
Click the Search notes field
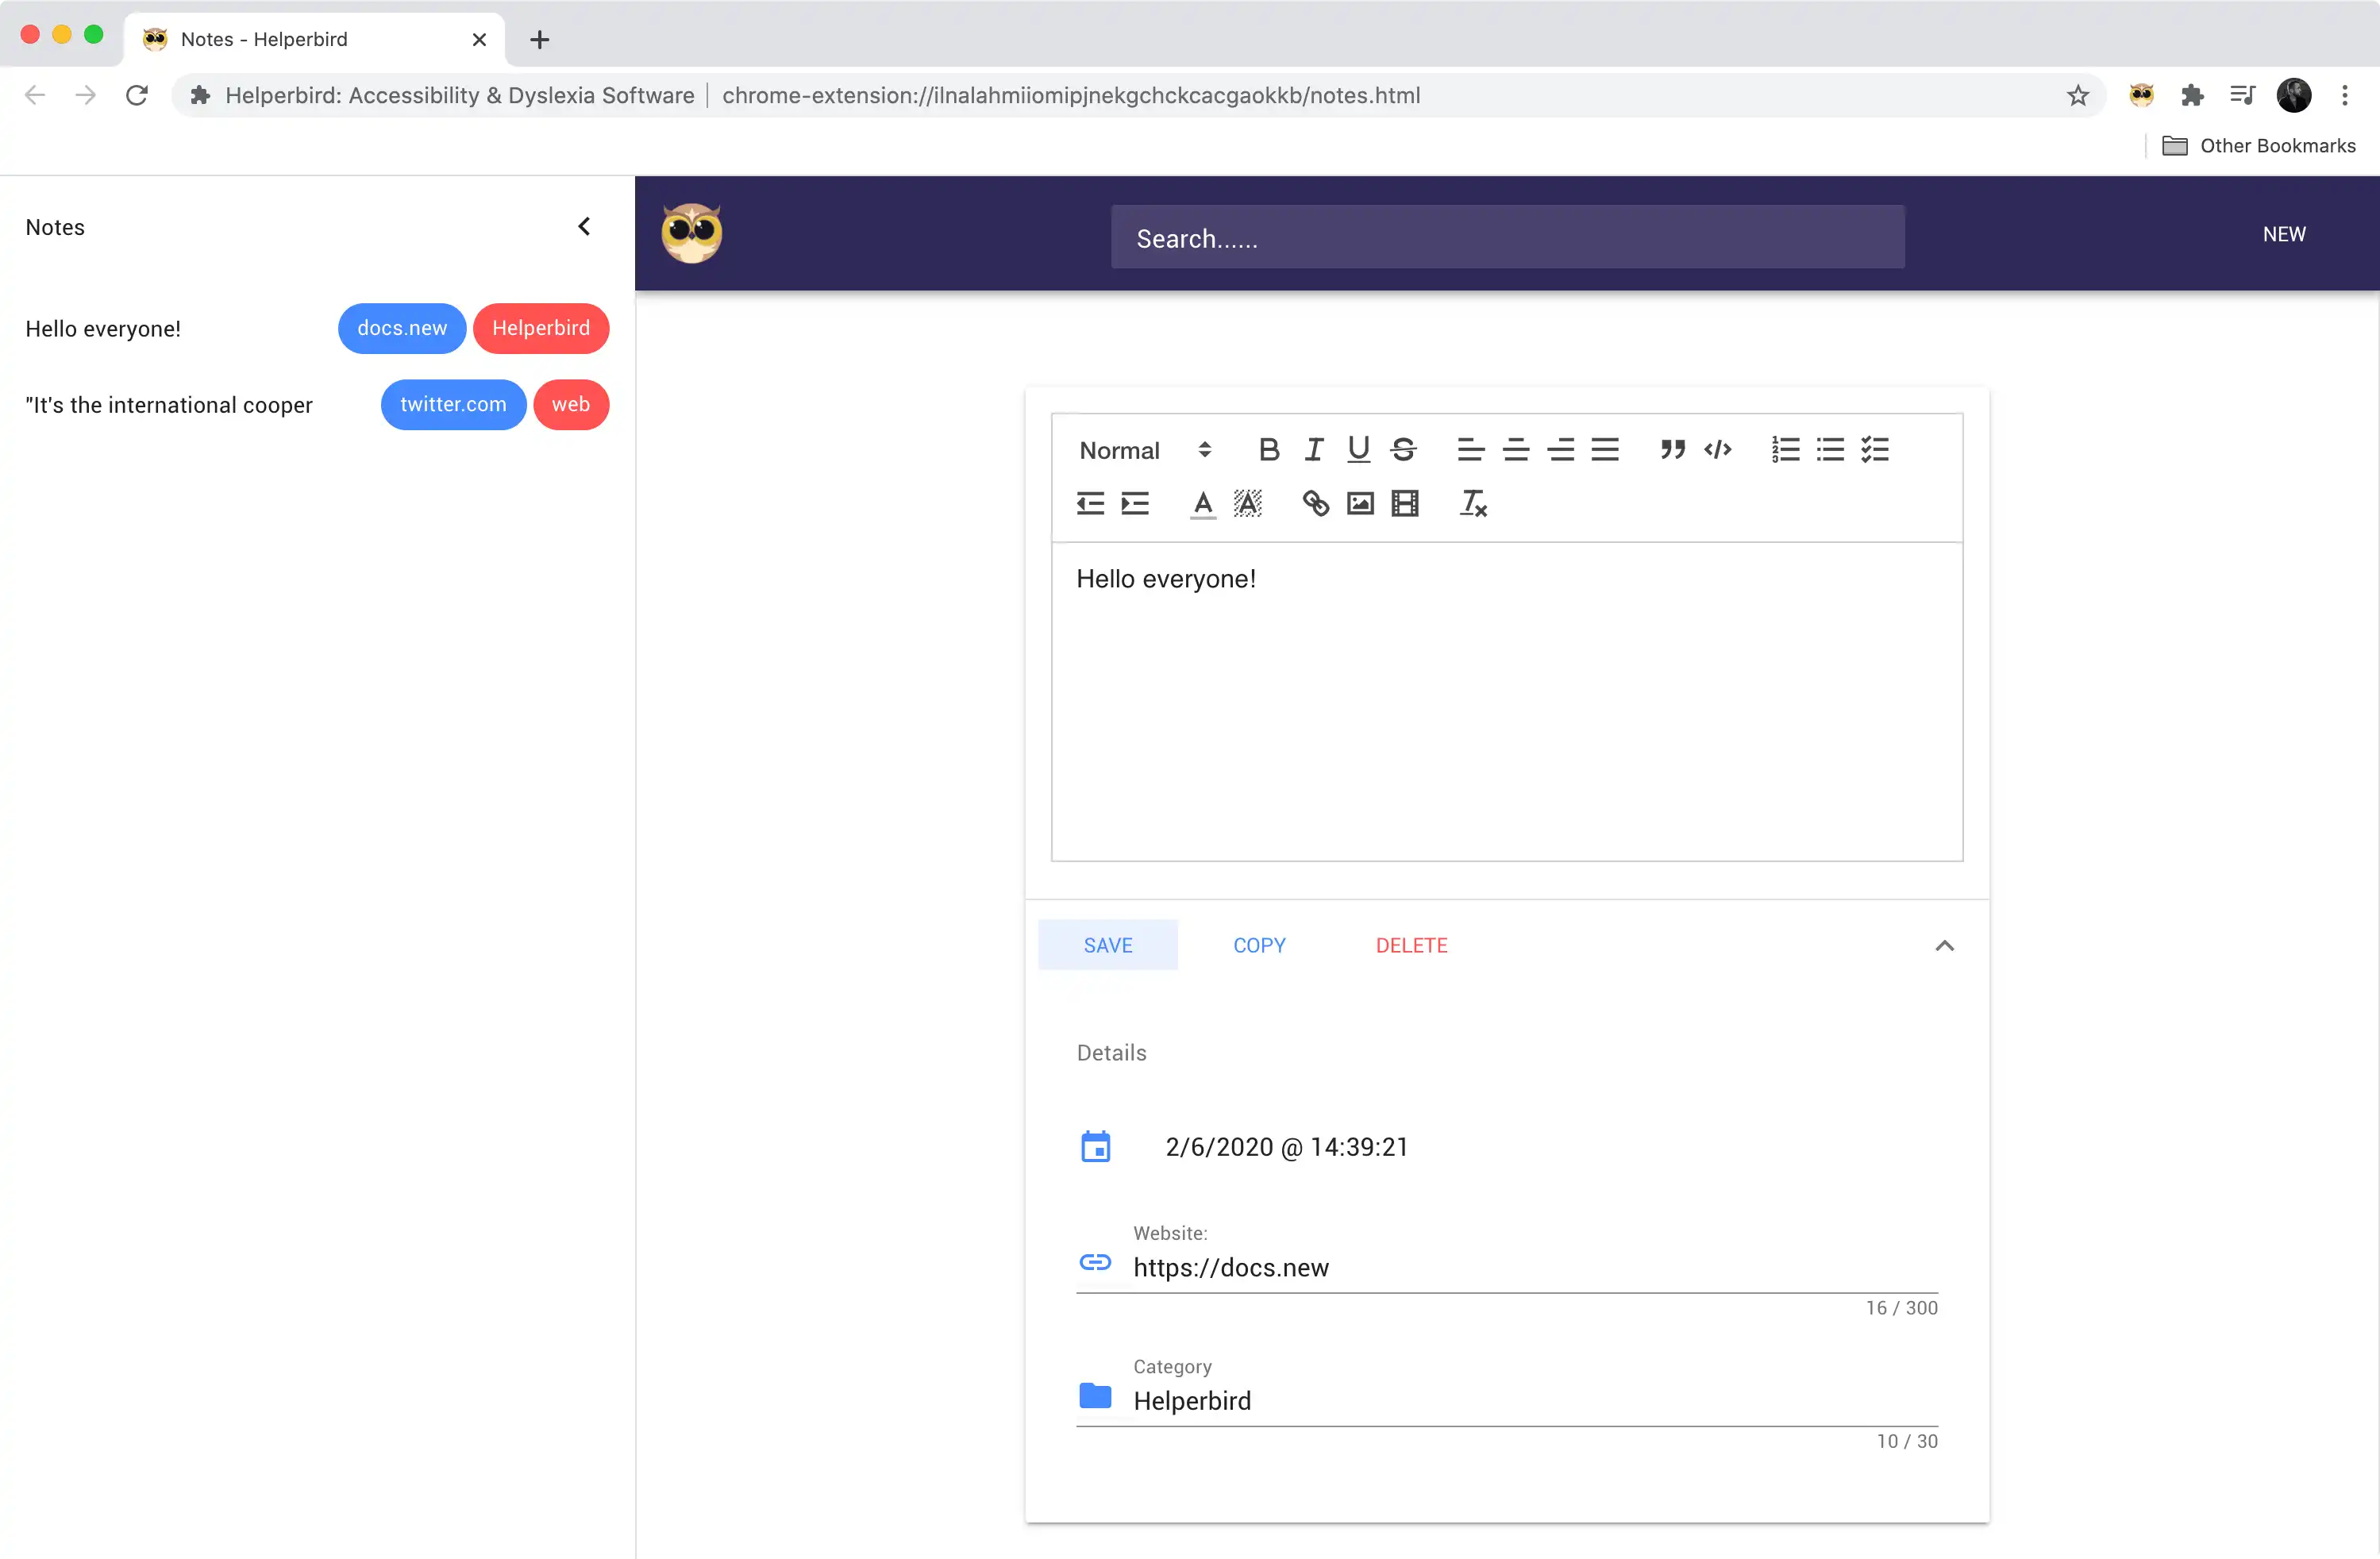1507,238
